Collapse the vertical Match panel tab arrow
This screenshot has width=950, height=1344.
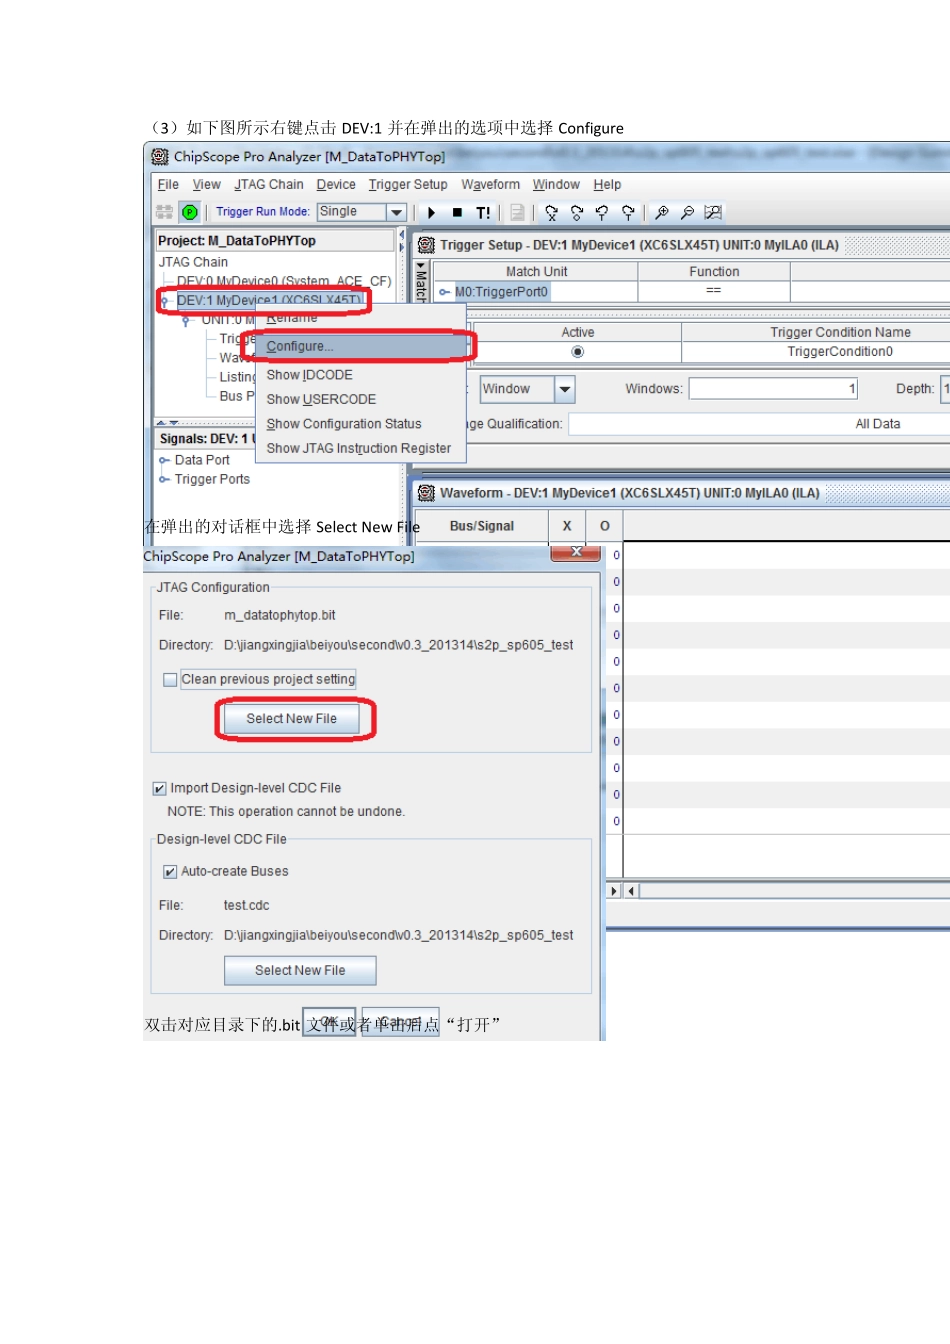click(x=421, y=266)
